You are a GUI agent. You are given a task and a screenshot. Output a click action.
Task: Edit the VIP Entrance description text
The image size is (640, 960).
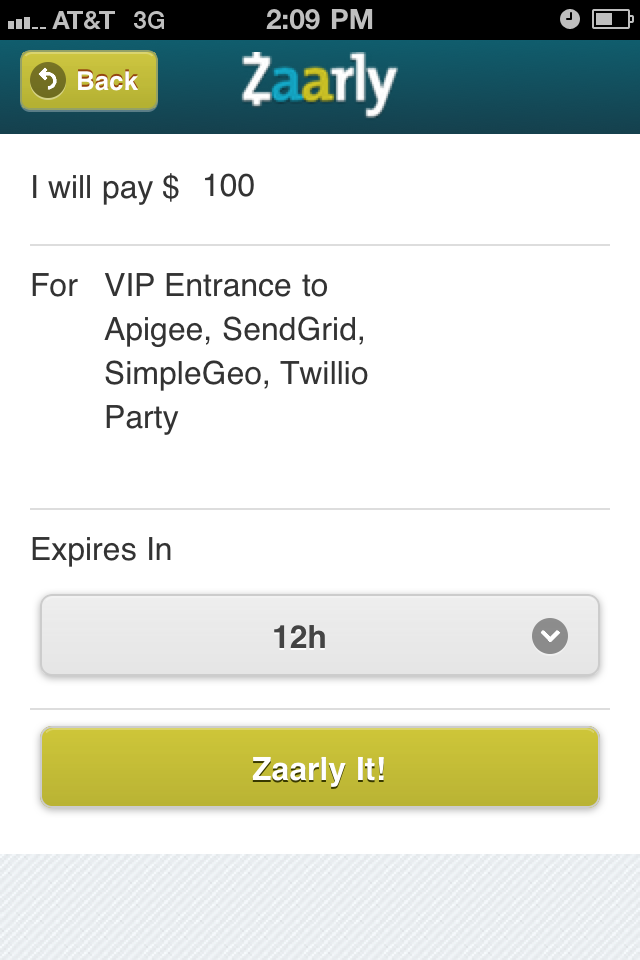tap(236, 351)
